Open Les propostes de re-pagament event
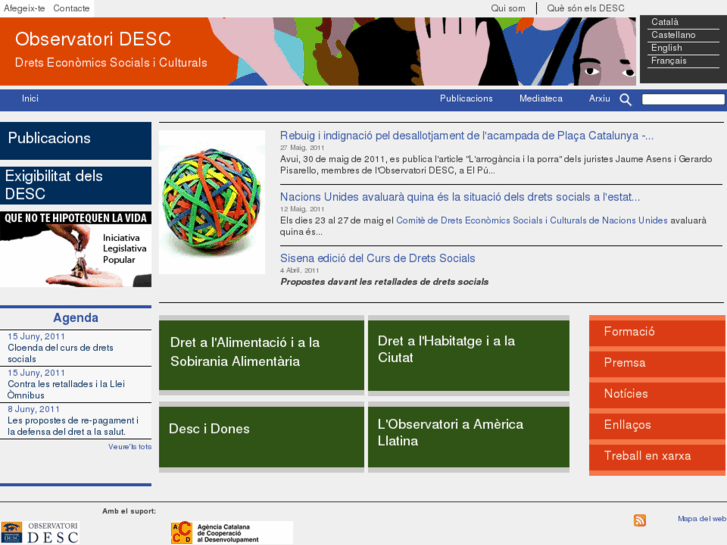 [73, 426]
